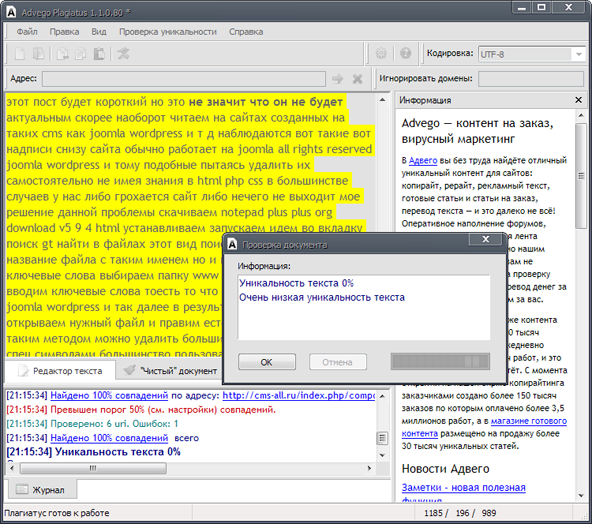Open the first Найдено 100% совпадений link
This screenshot has width=592, height=524.
tap(109, 395)
